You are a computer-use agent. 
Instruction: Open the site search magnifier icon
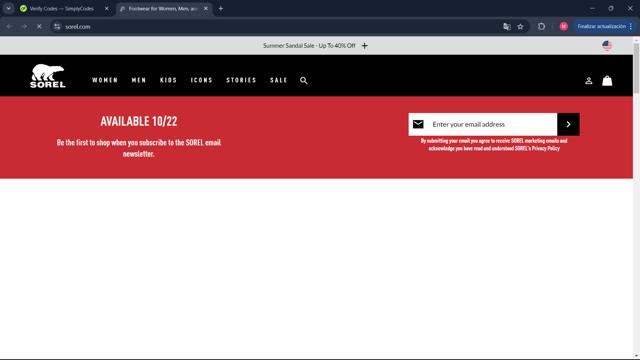[304, 80]
